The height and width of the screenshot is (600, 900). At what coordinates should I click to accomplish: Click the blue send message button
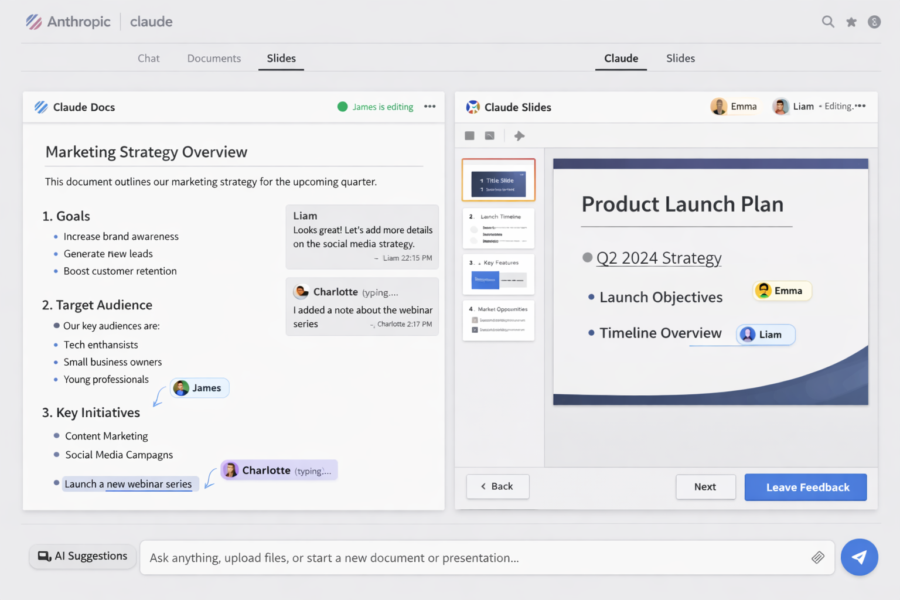pyautogui.click(x=859, y=557)
